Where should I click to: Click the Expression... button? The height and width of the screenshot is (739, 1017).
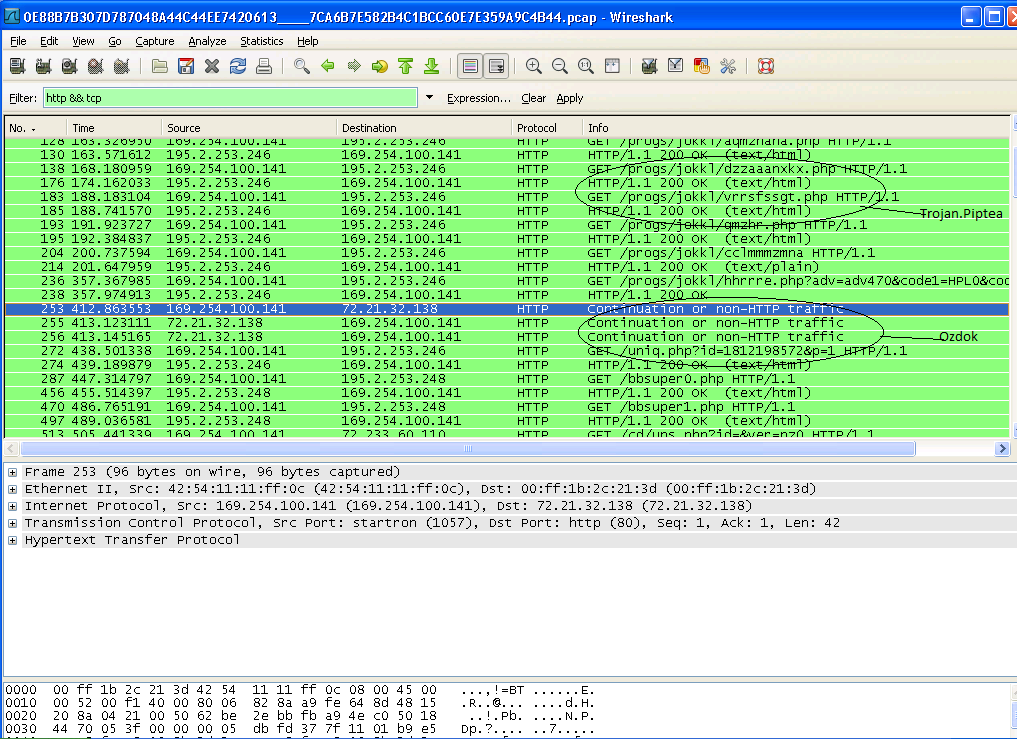479,98
